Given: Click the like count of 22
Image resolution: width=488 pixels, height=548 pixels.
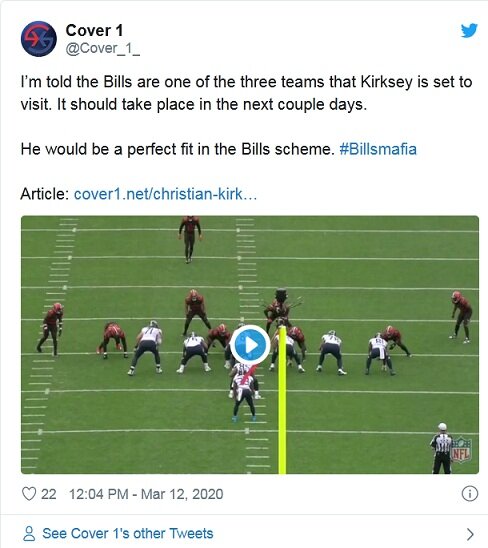Looking at the screenshot, I should pyautogui.click(x=49, y=494).
